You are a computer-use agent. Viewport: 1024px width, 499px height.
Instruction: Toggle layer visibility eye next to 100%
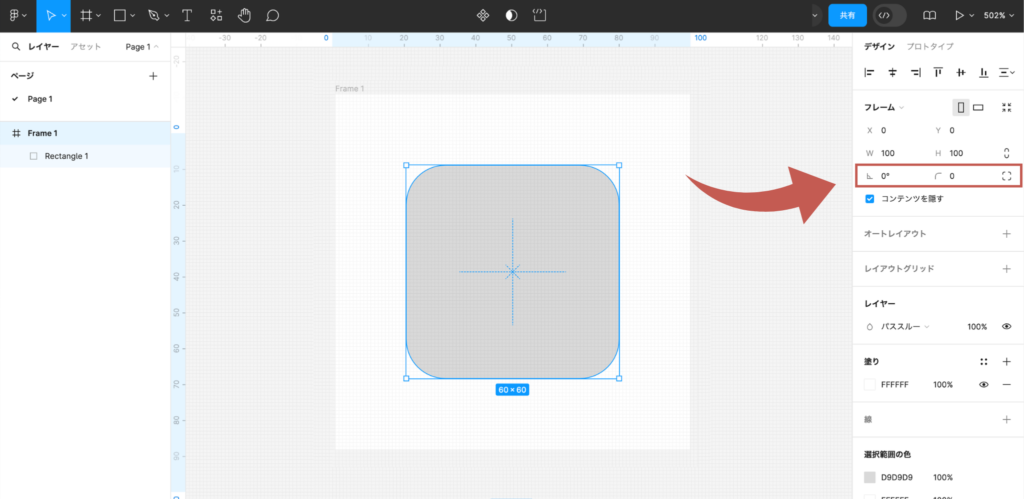click(x=1006, y=326)
